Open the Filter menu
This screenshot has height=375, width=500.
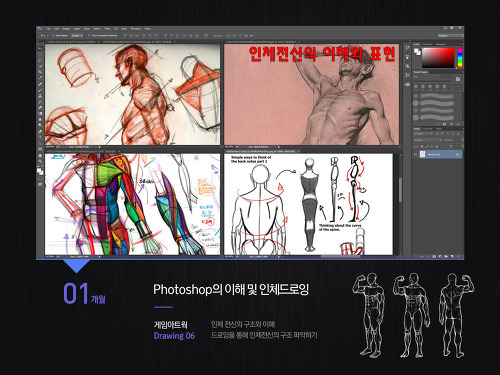[x=107, y=29]
